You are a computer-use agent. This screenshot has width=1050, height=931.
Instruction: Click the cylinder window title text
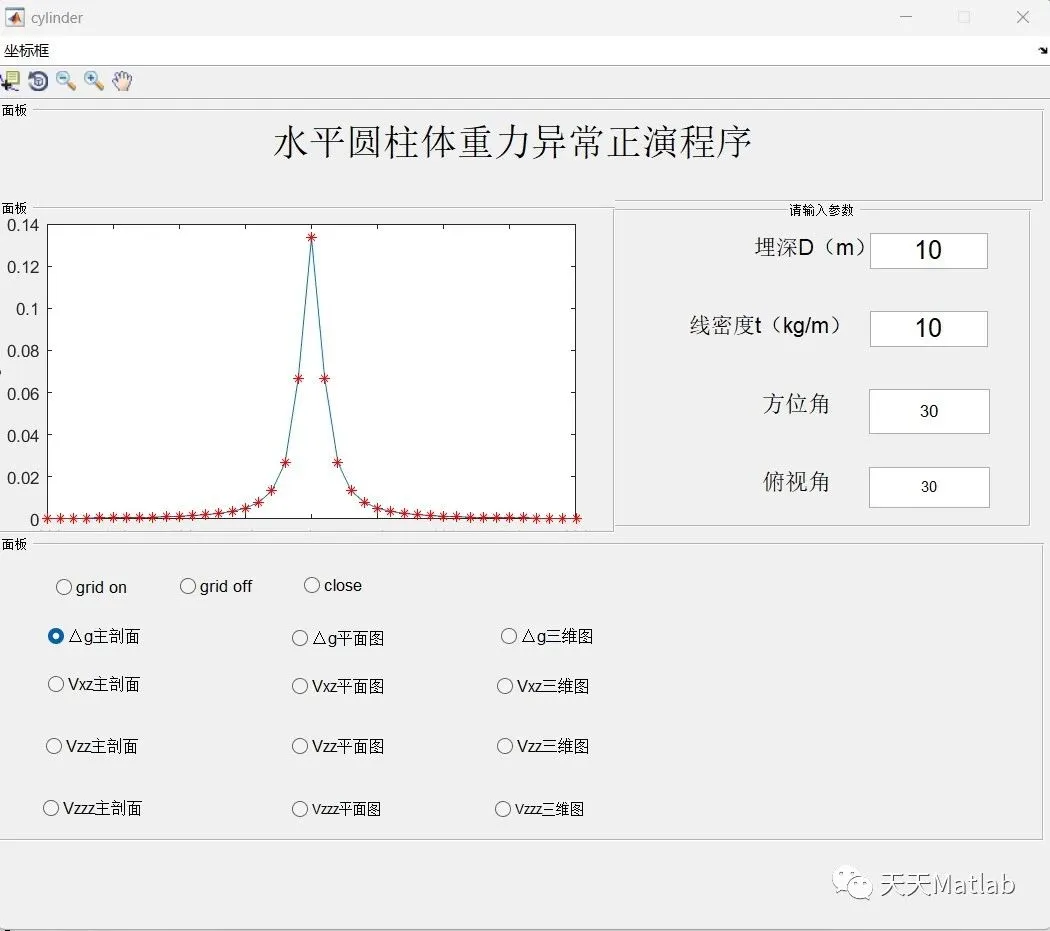[x=57, y=18]
